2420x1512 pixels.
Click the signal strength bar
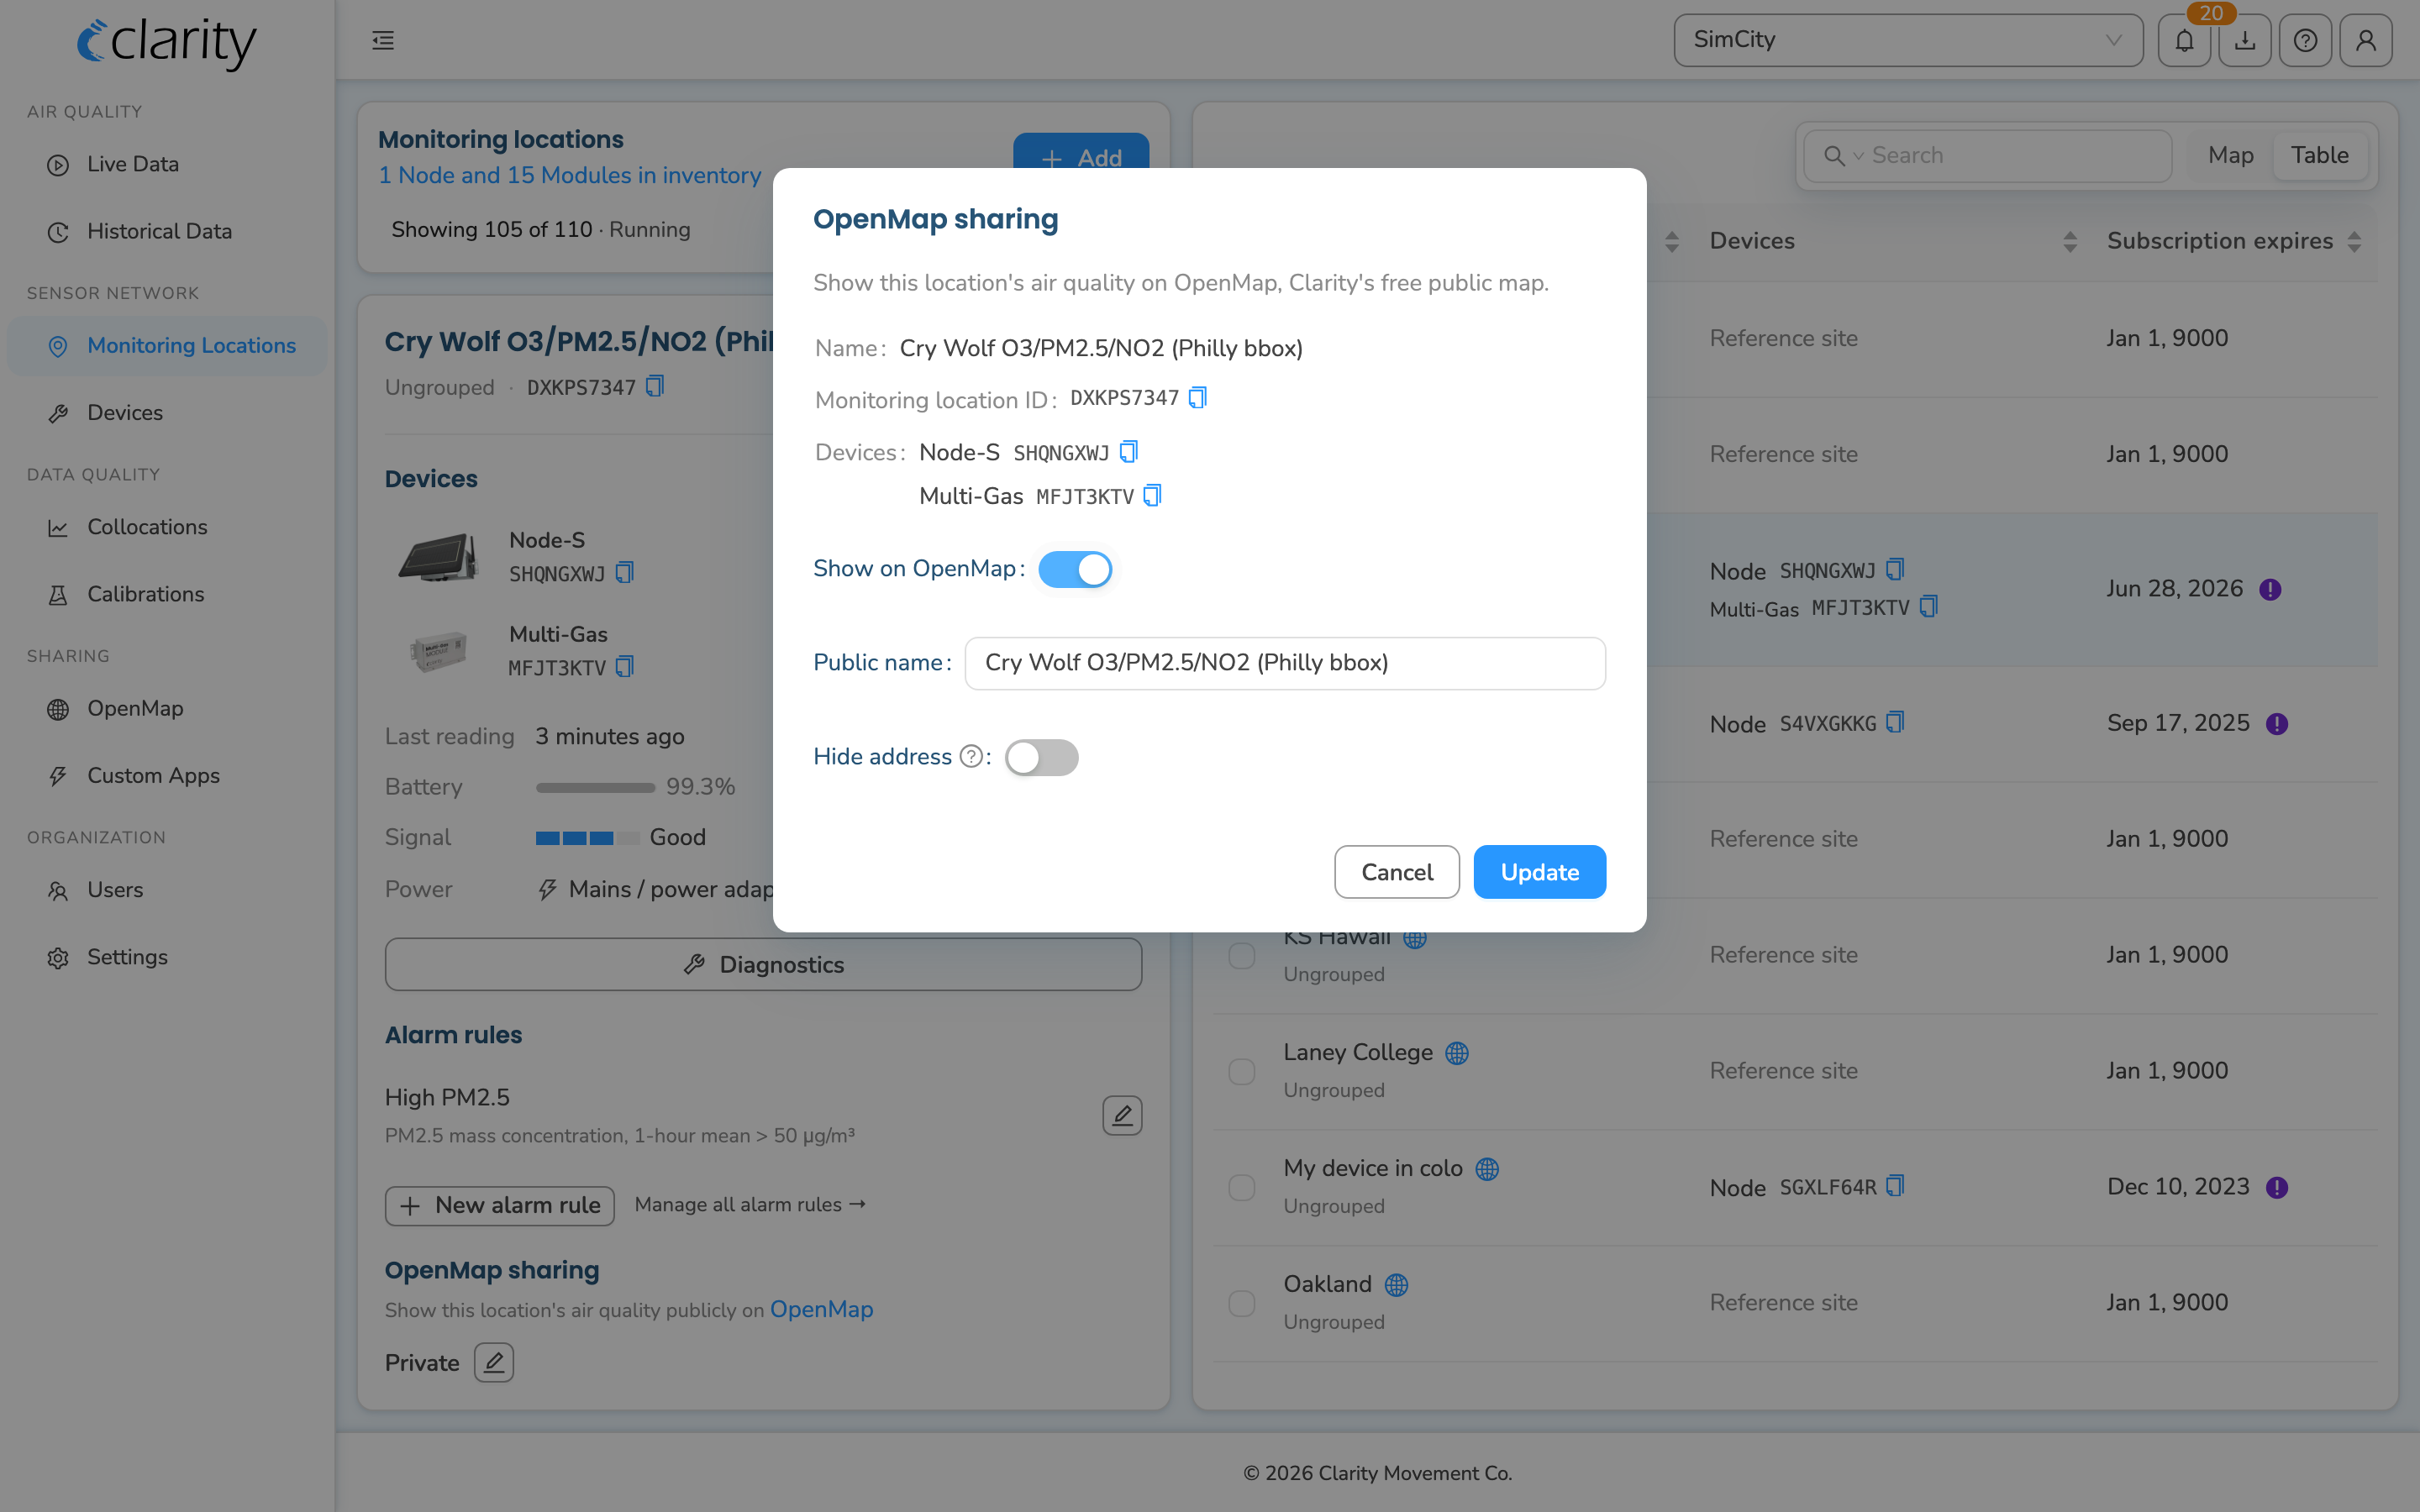(587, 838)
